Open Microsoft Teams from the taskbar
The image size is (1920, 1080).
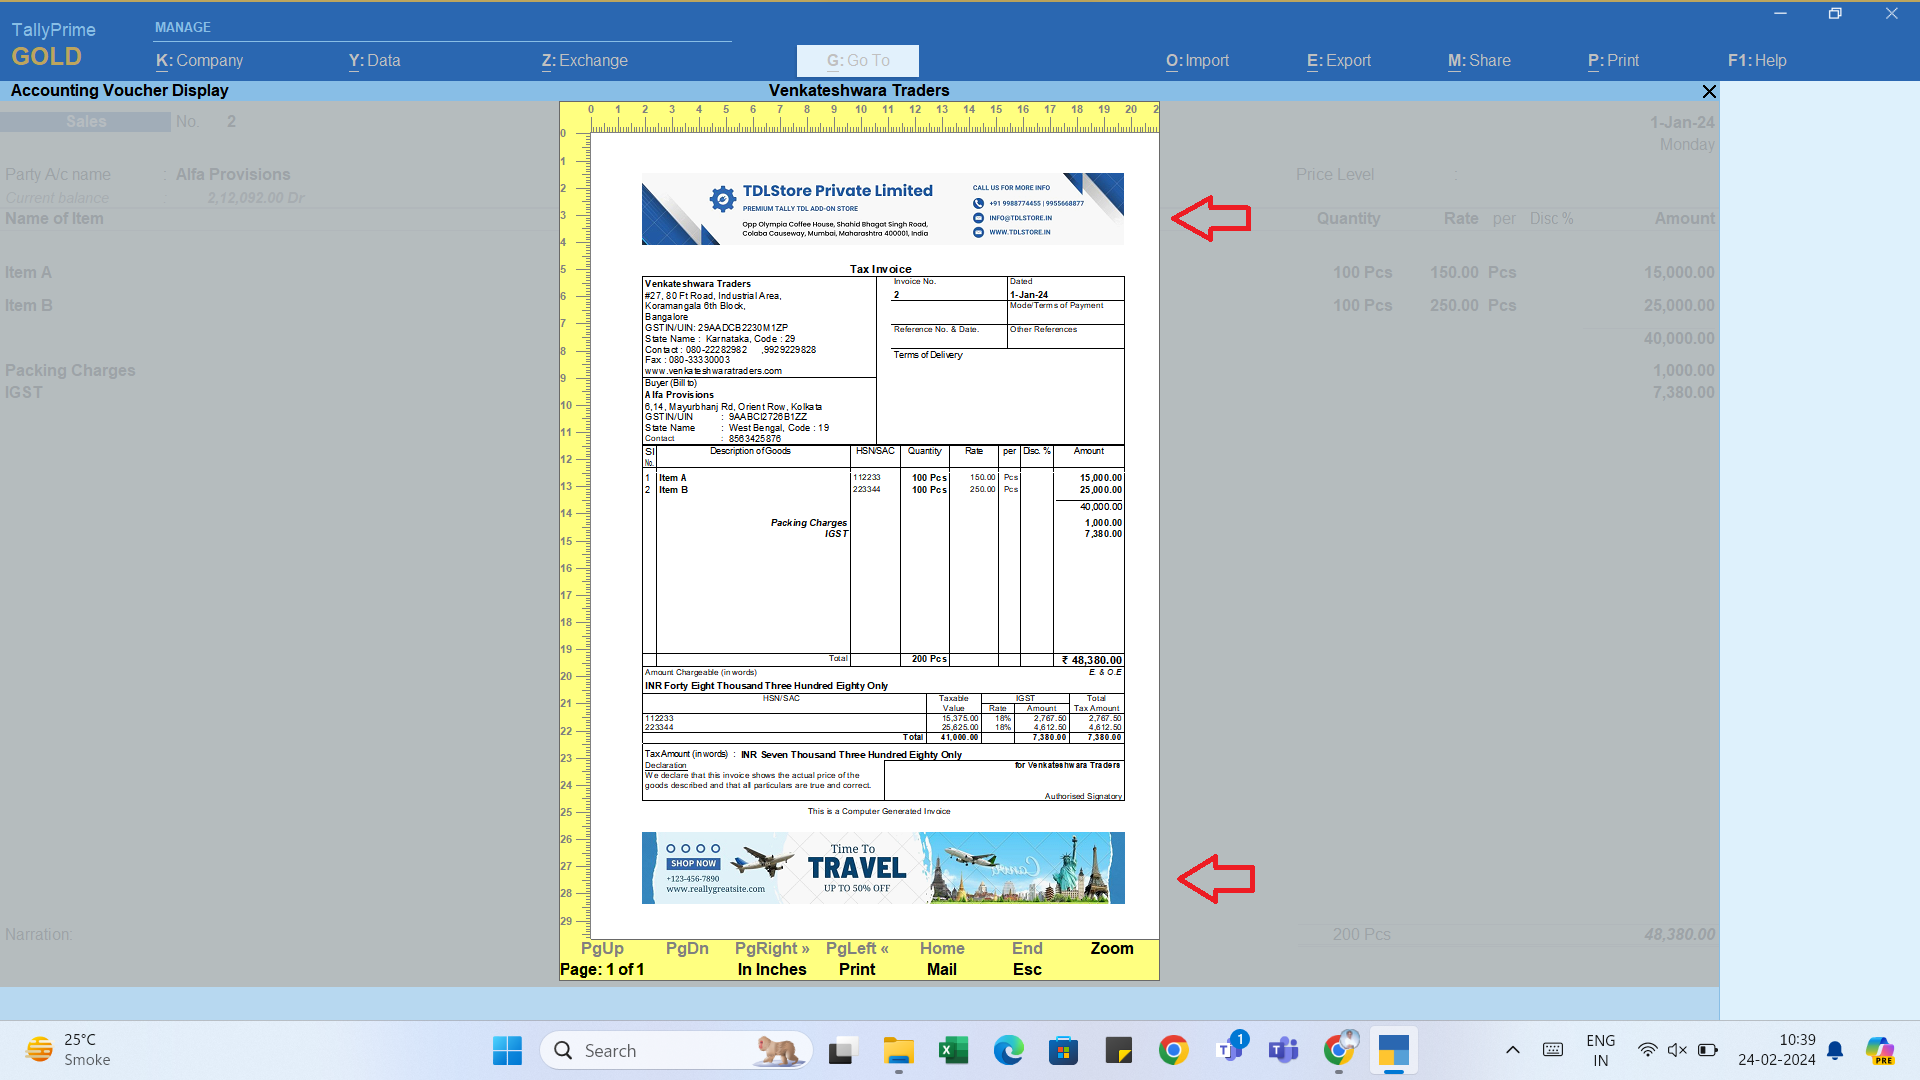[x=1283, y=1050]
